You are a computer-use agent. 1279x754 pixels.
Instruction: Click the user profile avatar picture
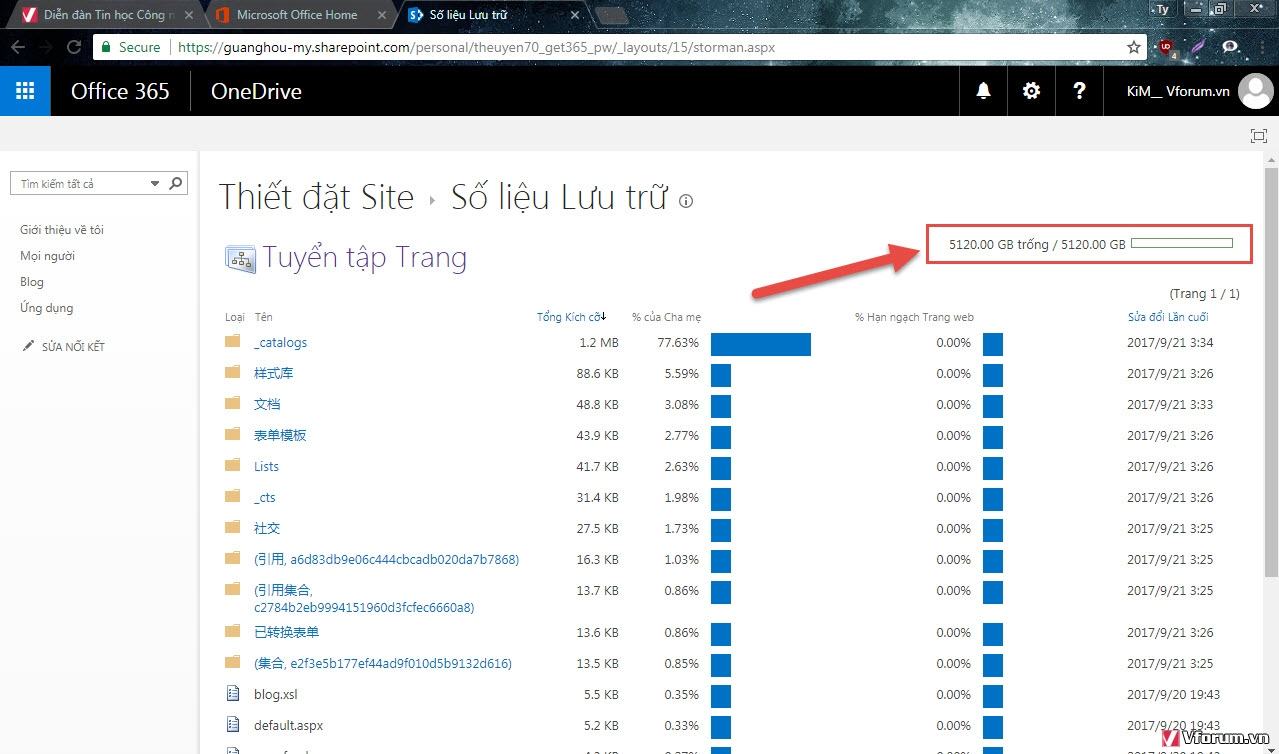1255,91
